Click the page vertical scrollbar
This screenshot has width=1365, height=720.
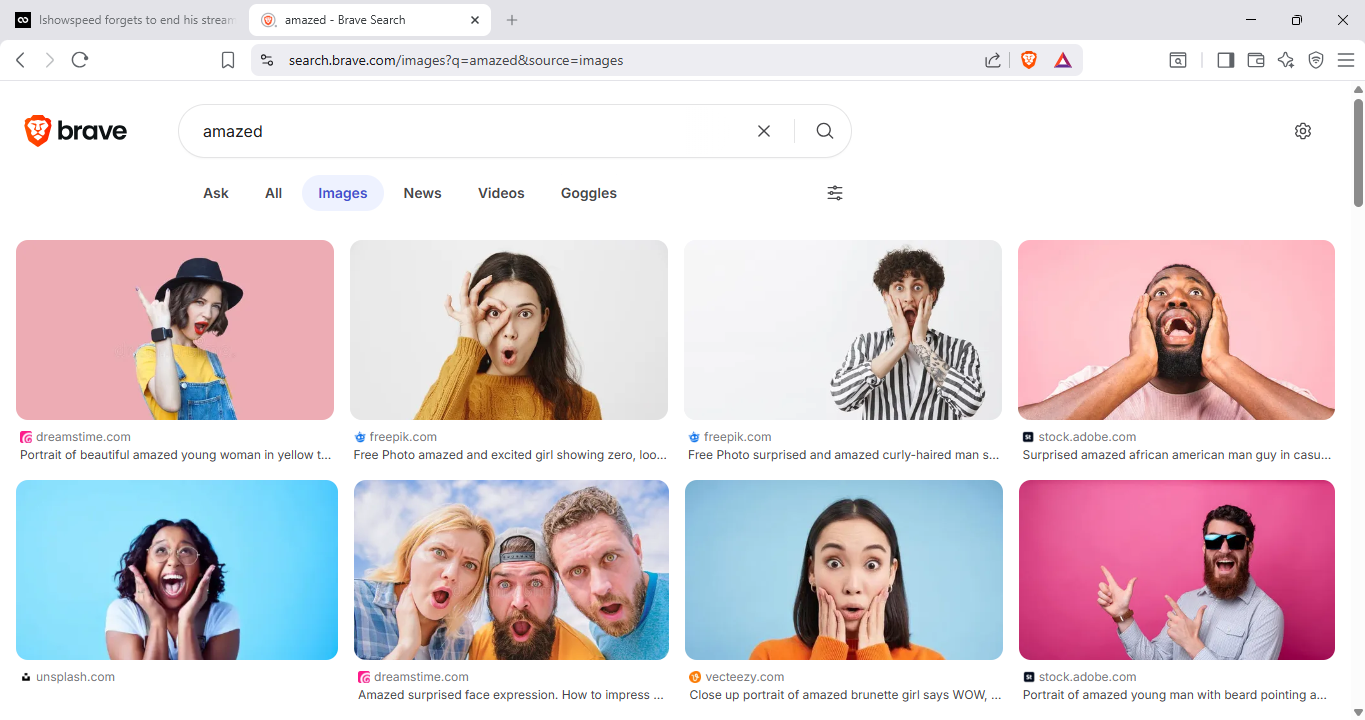(x=1358, y=150)
